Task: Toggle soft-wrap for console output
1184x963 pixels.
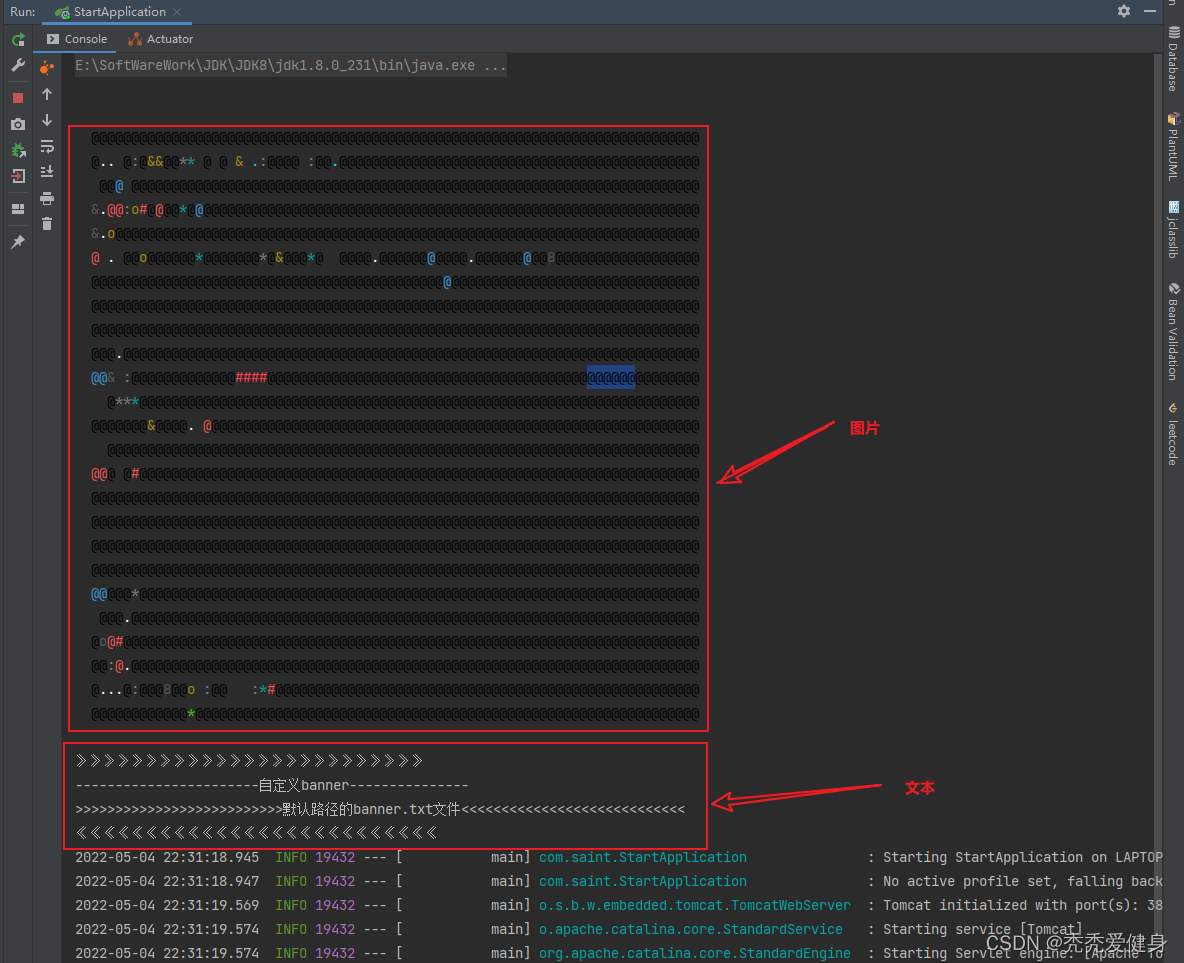Action: pyautogui.click(x=47, y=146)
